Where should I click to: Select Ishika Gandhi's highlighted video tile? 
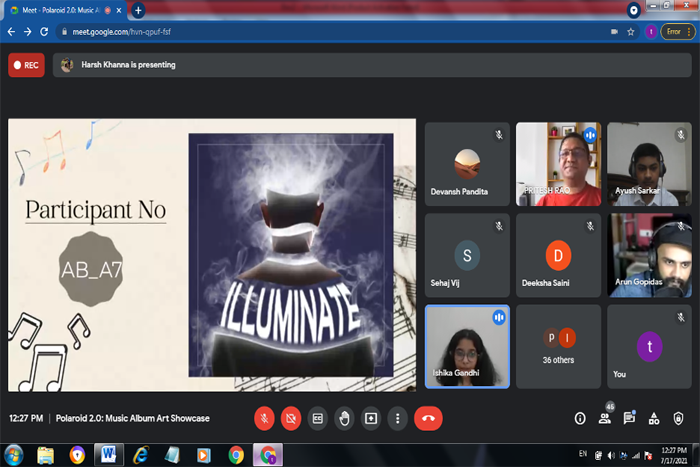point(467,347)
